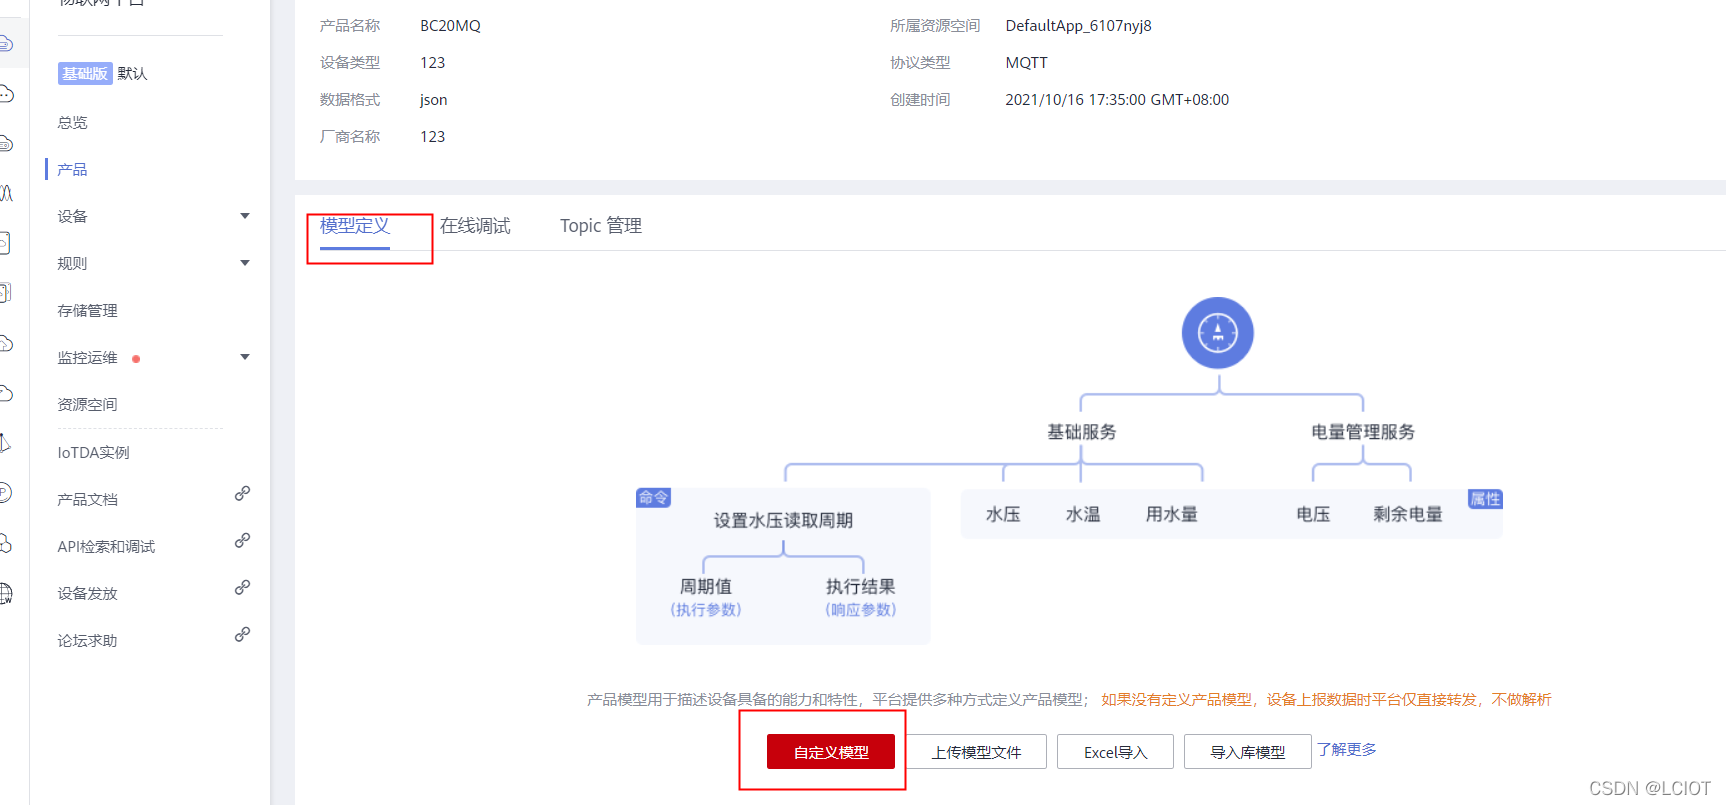Open 存储管理 in the sidebar
Image resolution: width=1726 pixels, height=805 pixels.
[88, 310]
